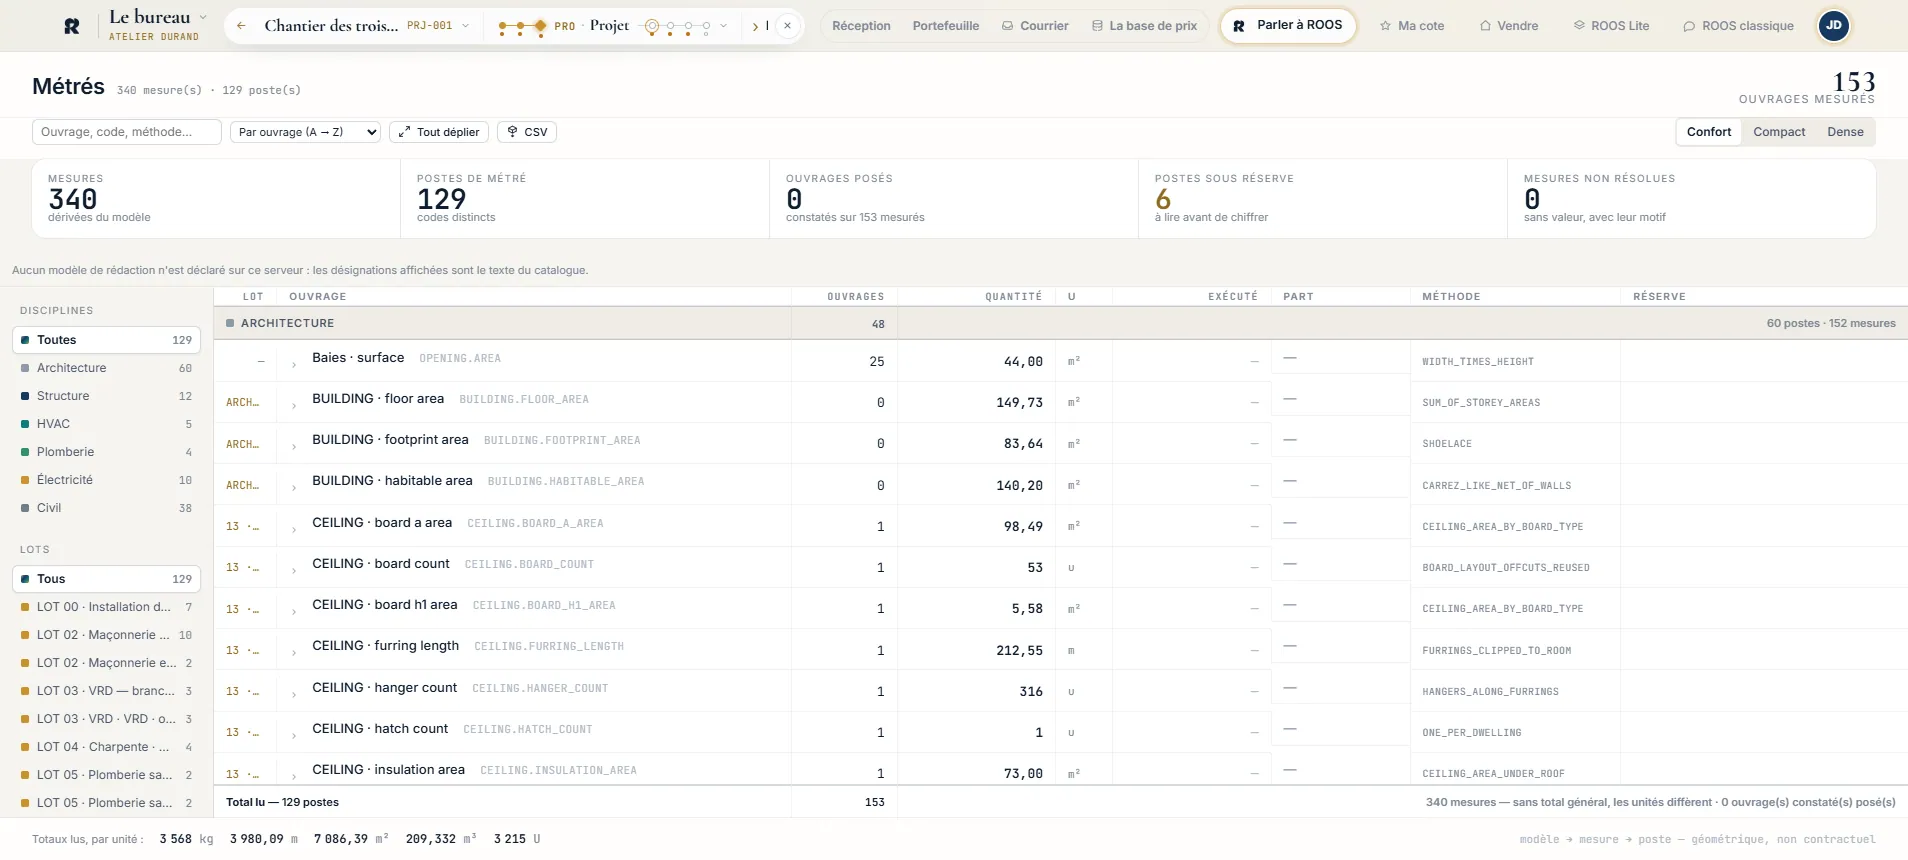This screenshot has width=1908, height=860.
Task: Expand the Projet phase dropdown chevron
Action: [x=723, y=26]
